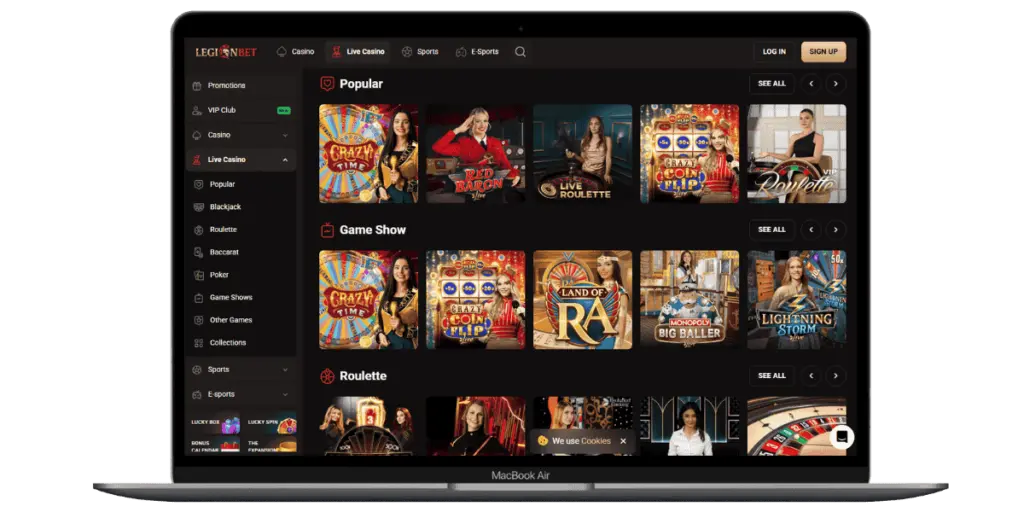The image size is (1024, 512).
Task: Open Crazy Coin Flip in Popular row
Action: point(690,153)
